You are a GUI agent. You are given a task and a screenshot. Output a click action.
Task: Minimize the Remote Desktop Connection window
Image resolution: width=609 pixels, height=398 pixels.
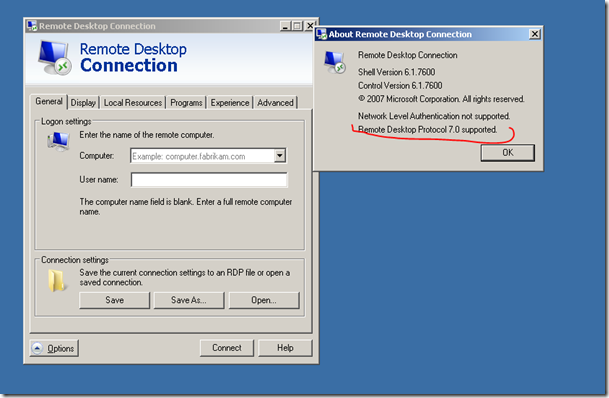click(x=285, y=26)
